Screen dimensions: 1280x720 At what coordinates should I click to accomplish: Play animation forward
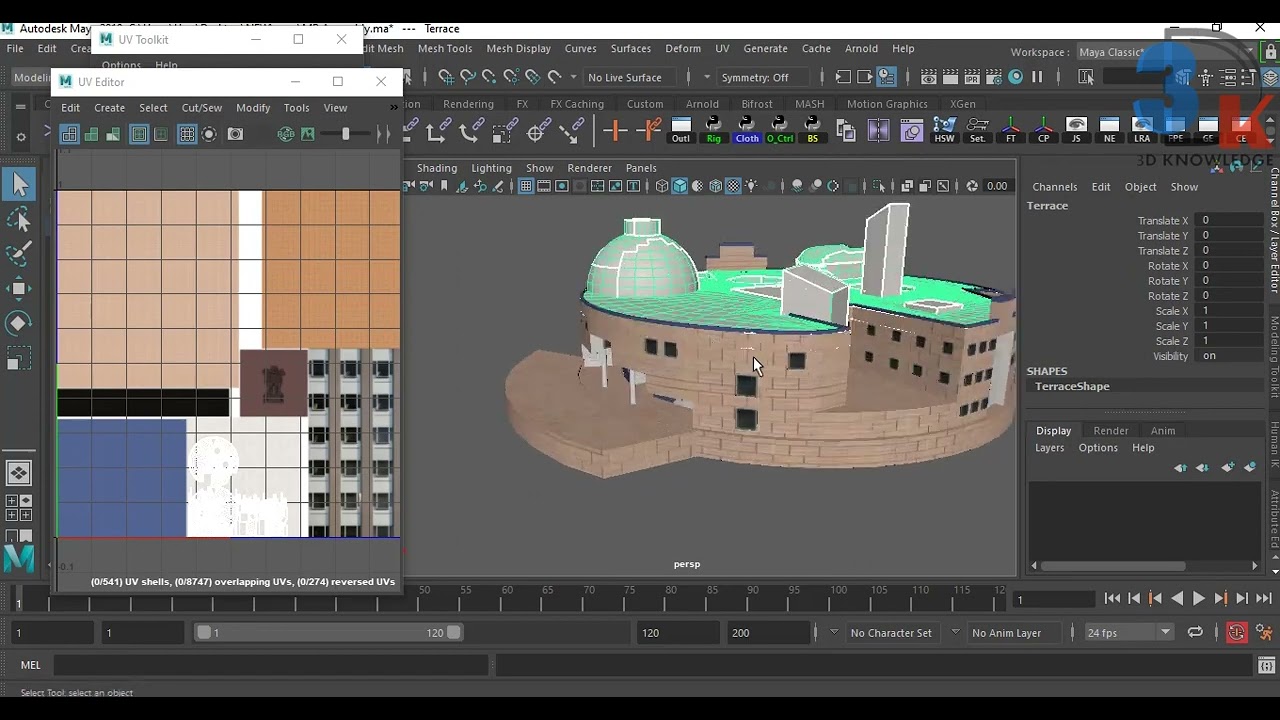coord(1199,598)
